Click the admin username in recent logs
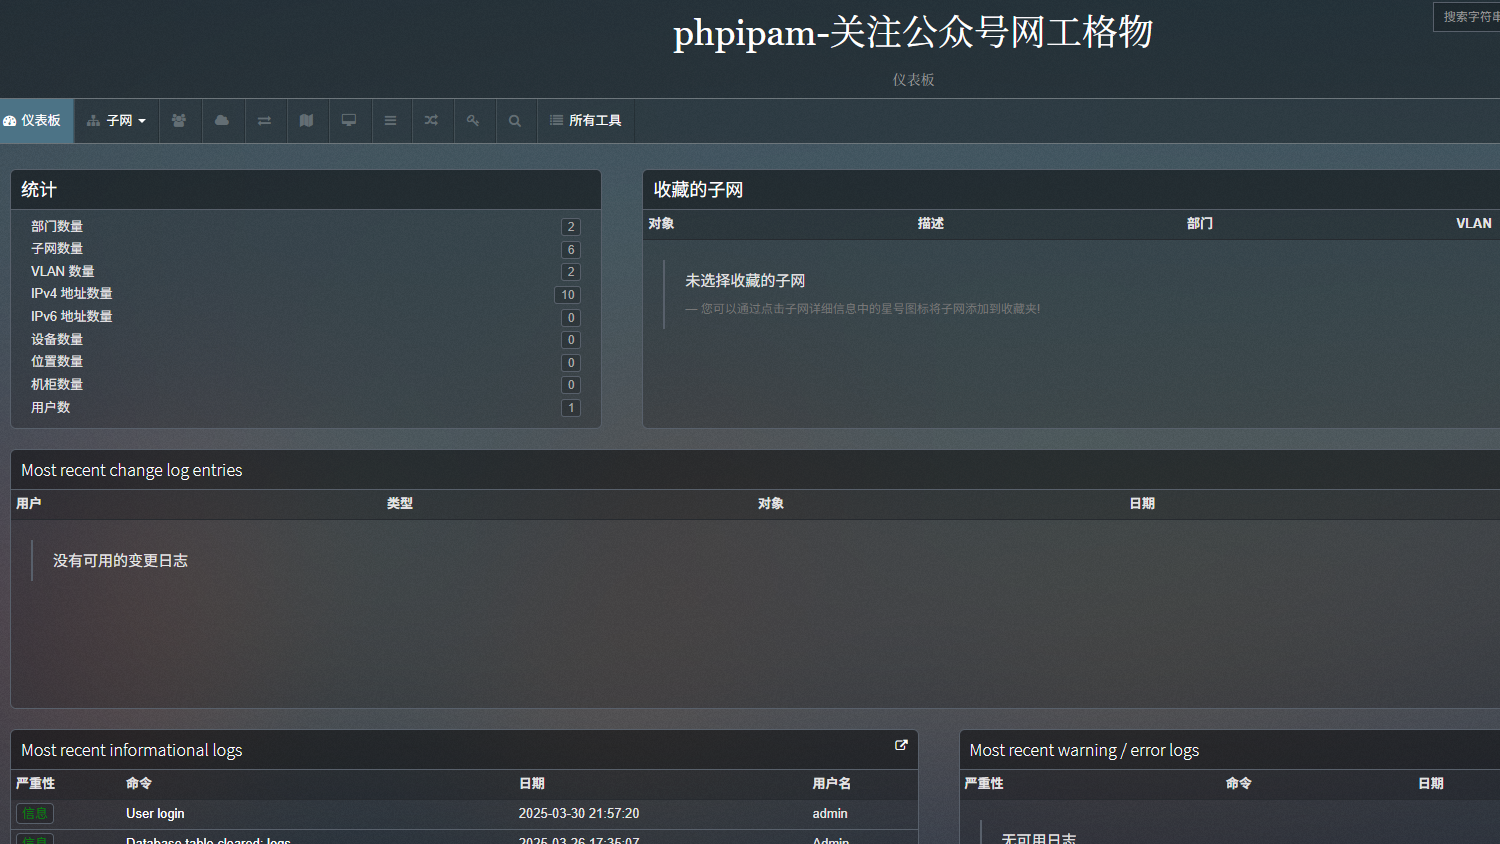 [x=830, y=813]
